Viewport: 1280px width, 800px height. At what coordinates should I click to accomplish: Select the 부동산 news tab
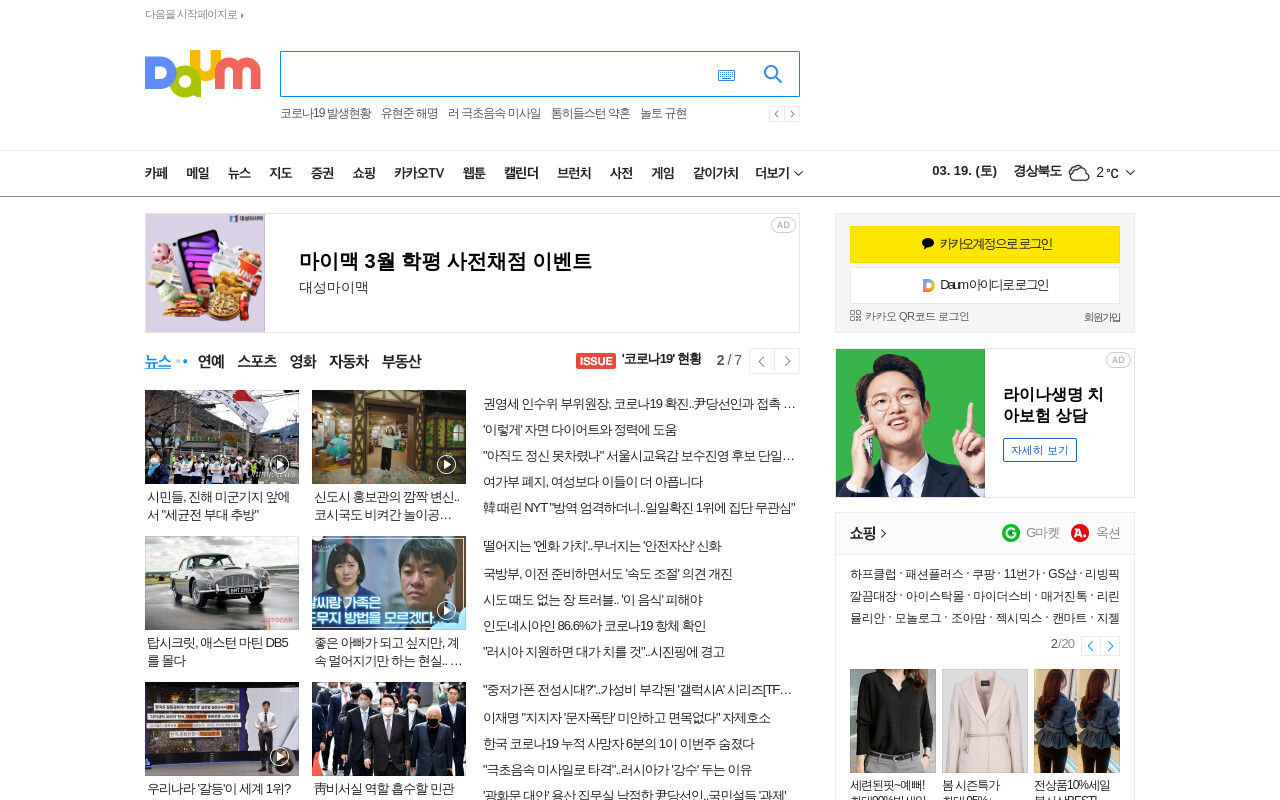point(401,361)
